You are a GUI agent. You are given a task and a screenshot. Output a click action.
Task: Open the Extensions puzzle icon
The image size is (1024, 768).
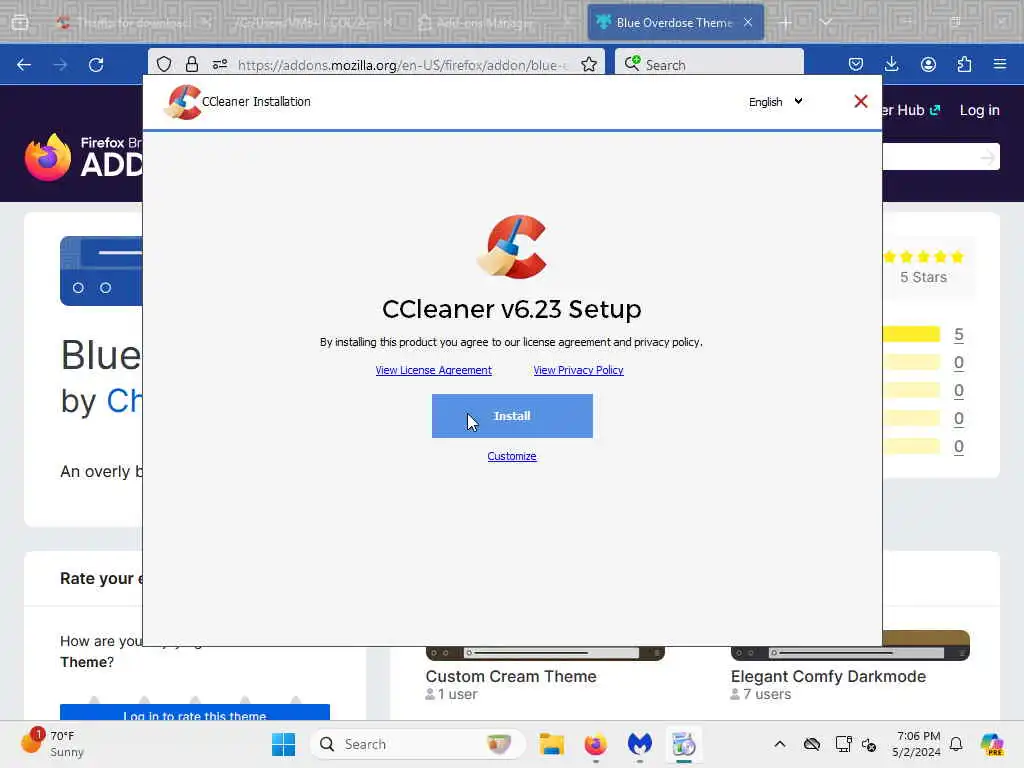964,64
